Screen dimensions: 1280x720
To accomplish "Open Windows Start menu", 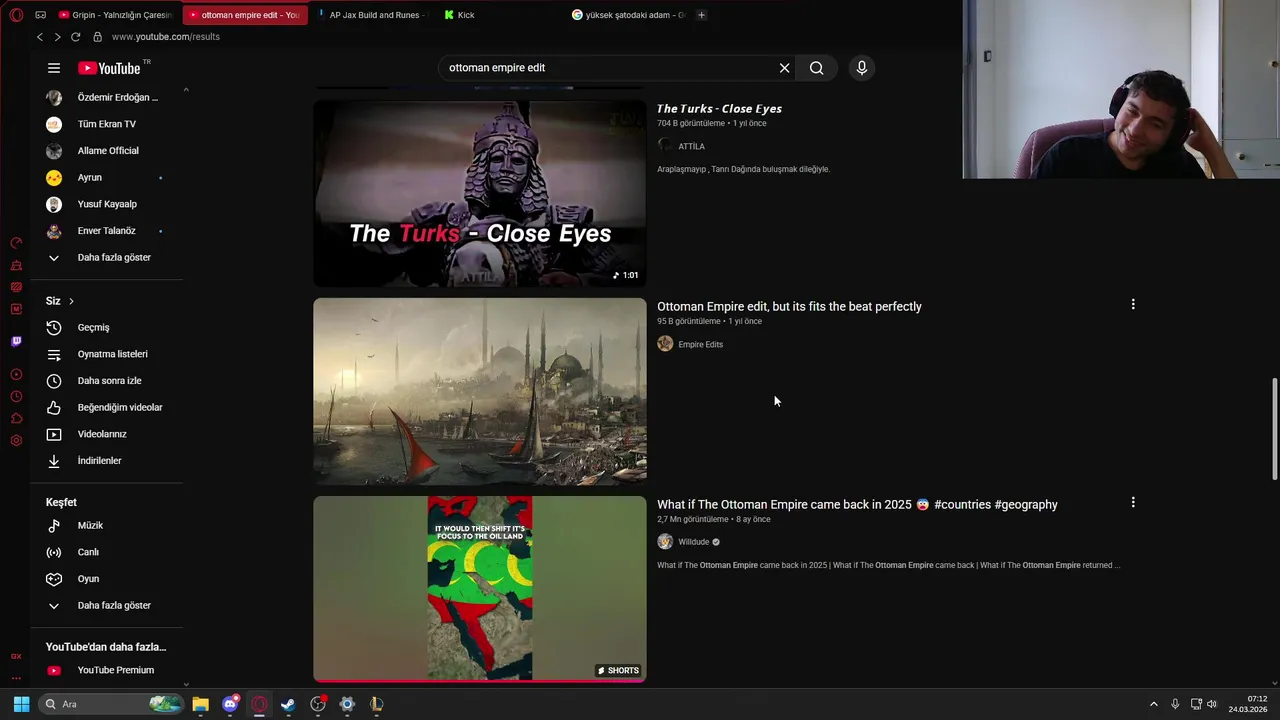I will (x=21, y=704).
